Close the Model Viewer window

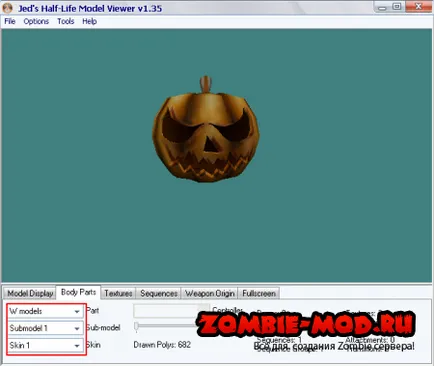click(x=418, y=7)
